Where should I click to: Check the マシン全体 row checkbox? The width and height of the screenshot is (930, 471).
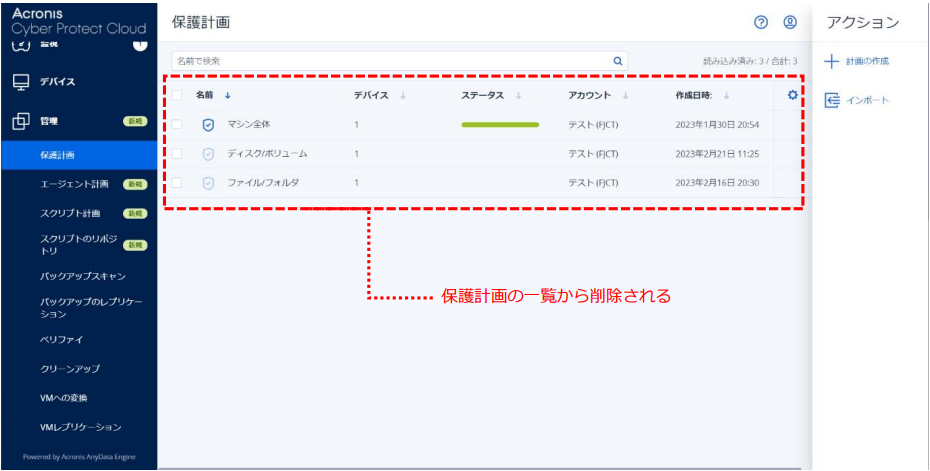click(x=177, y=125)
